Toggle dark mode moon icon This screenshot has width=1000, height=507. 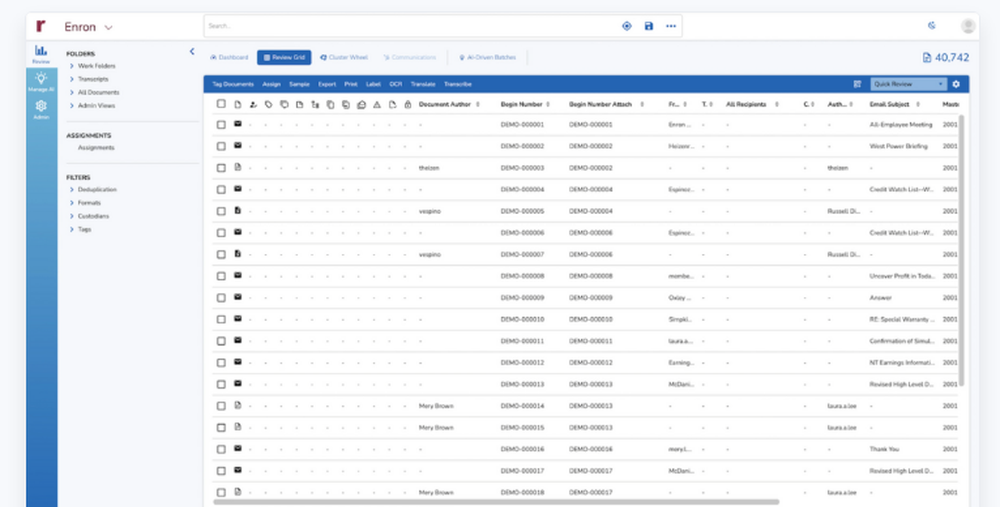coord(932,26)
